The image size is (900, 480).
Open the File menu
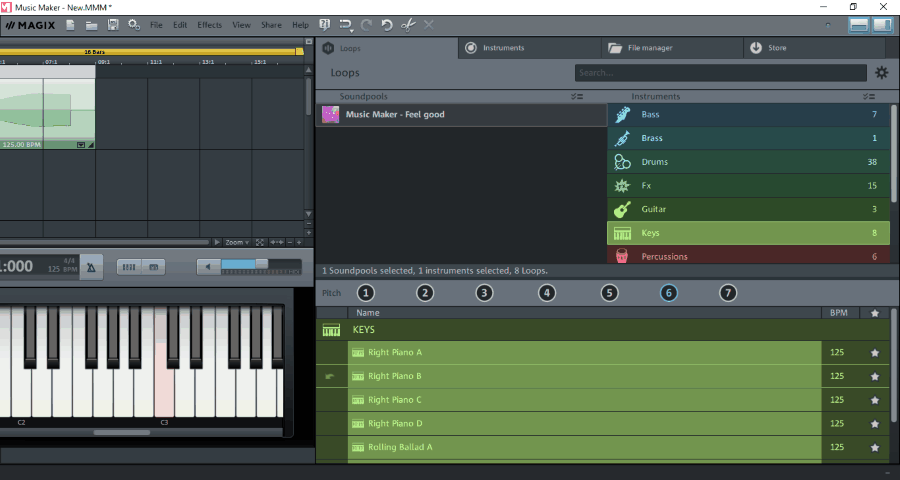click(156, 25)
